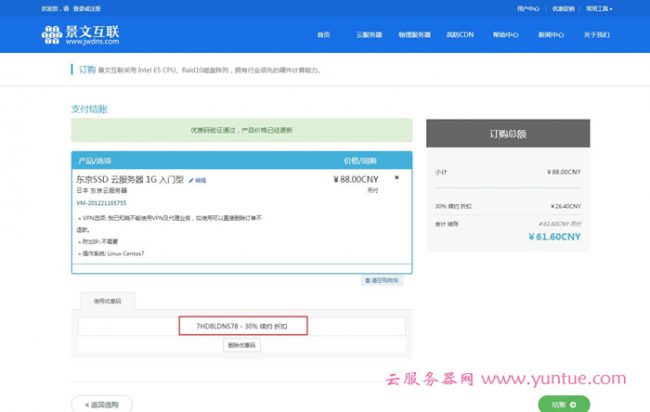Image resolution: width=650 pixels, height=412 pixels.
Task: Open the 新闻中心 navigation item
Action: click(x=551, y=35)
